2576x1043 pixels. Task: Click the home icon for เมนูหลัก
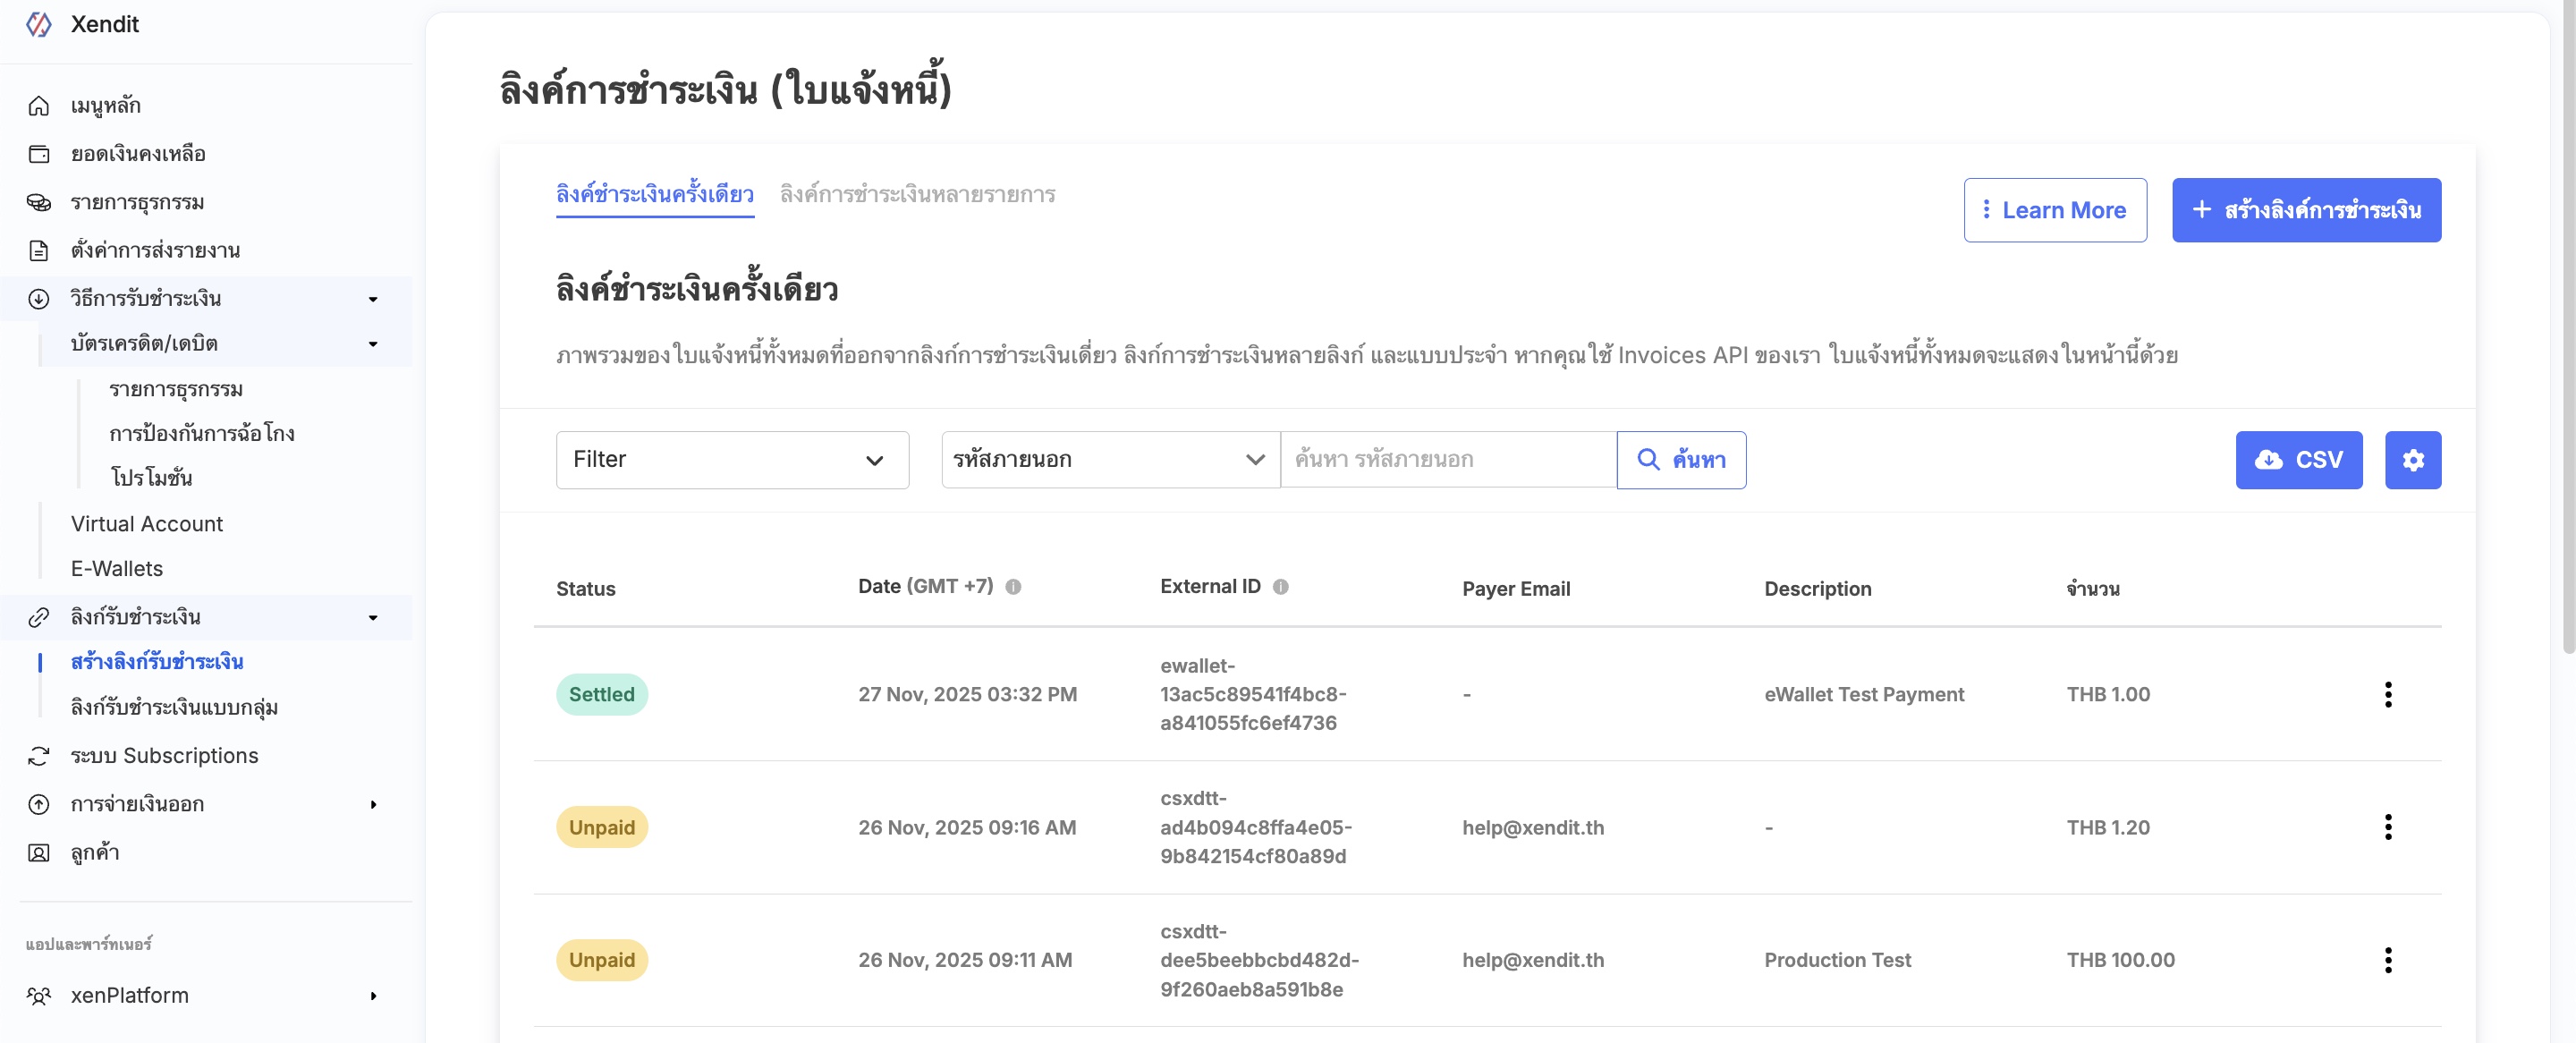tap(39, 106)
